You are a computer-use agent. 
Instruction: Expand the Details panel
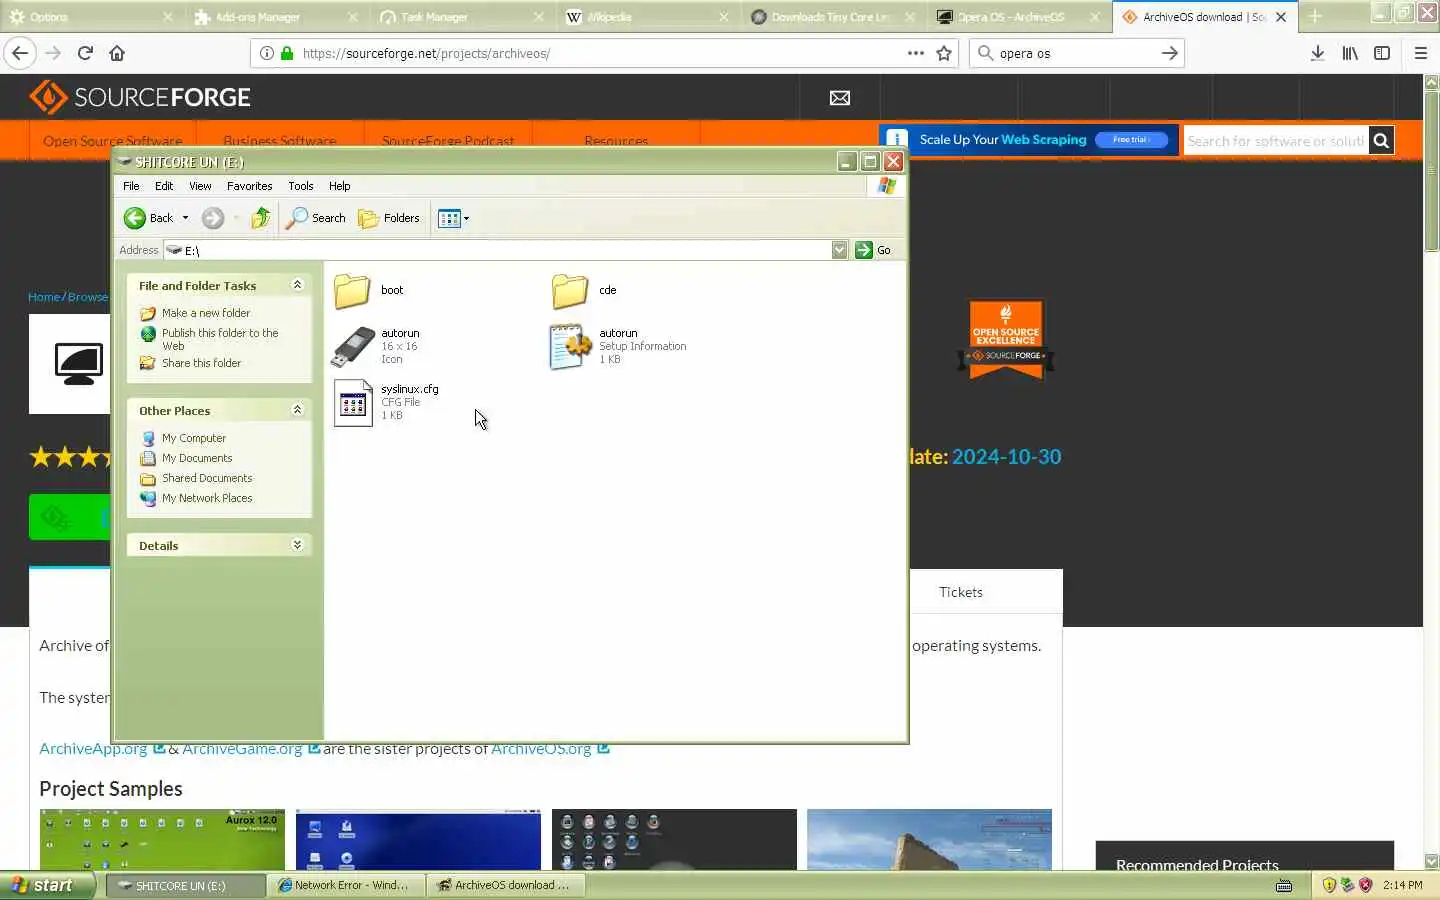(297, 545)
